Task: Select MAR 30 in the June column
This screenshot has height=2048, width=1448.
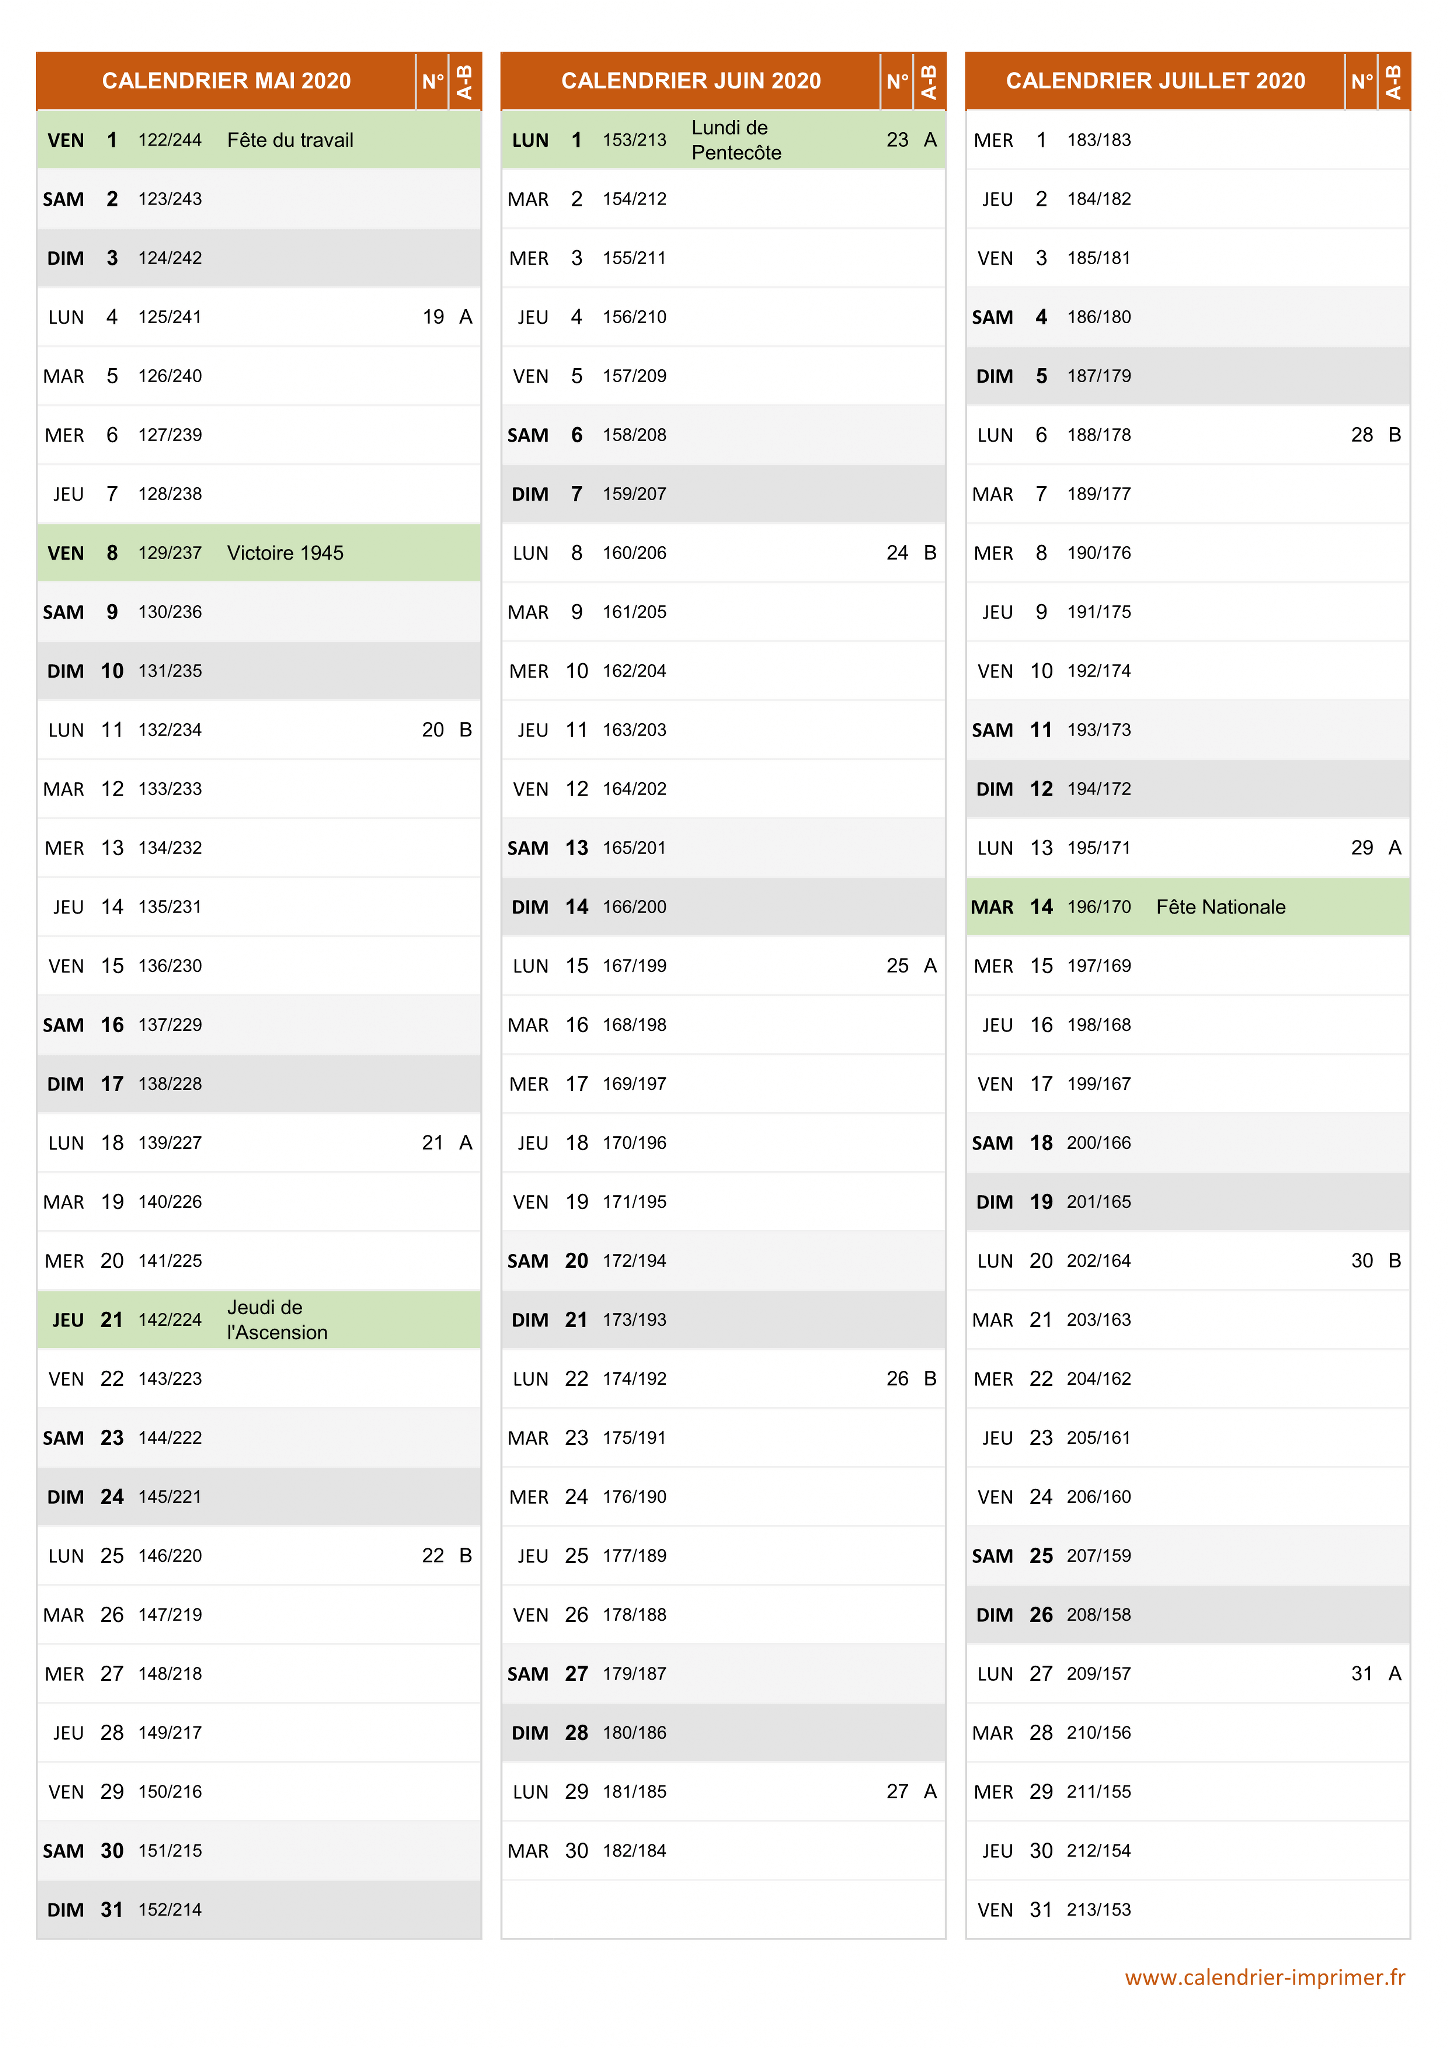Action: (x=724, y=1851)
